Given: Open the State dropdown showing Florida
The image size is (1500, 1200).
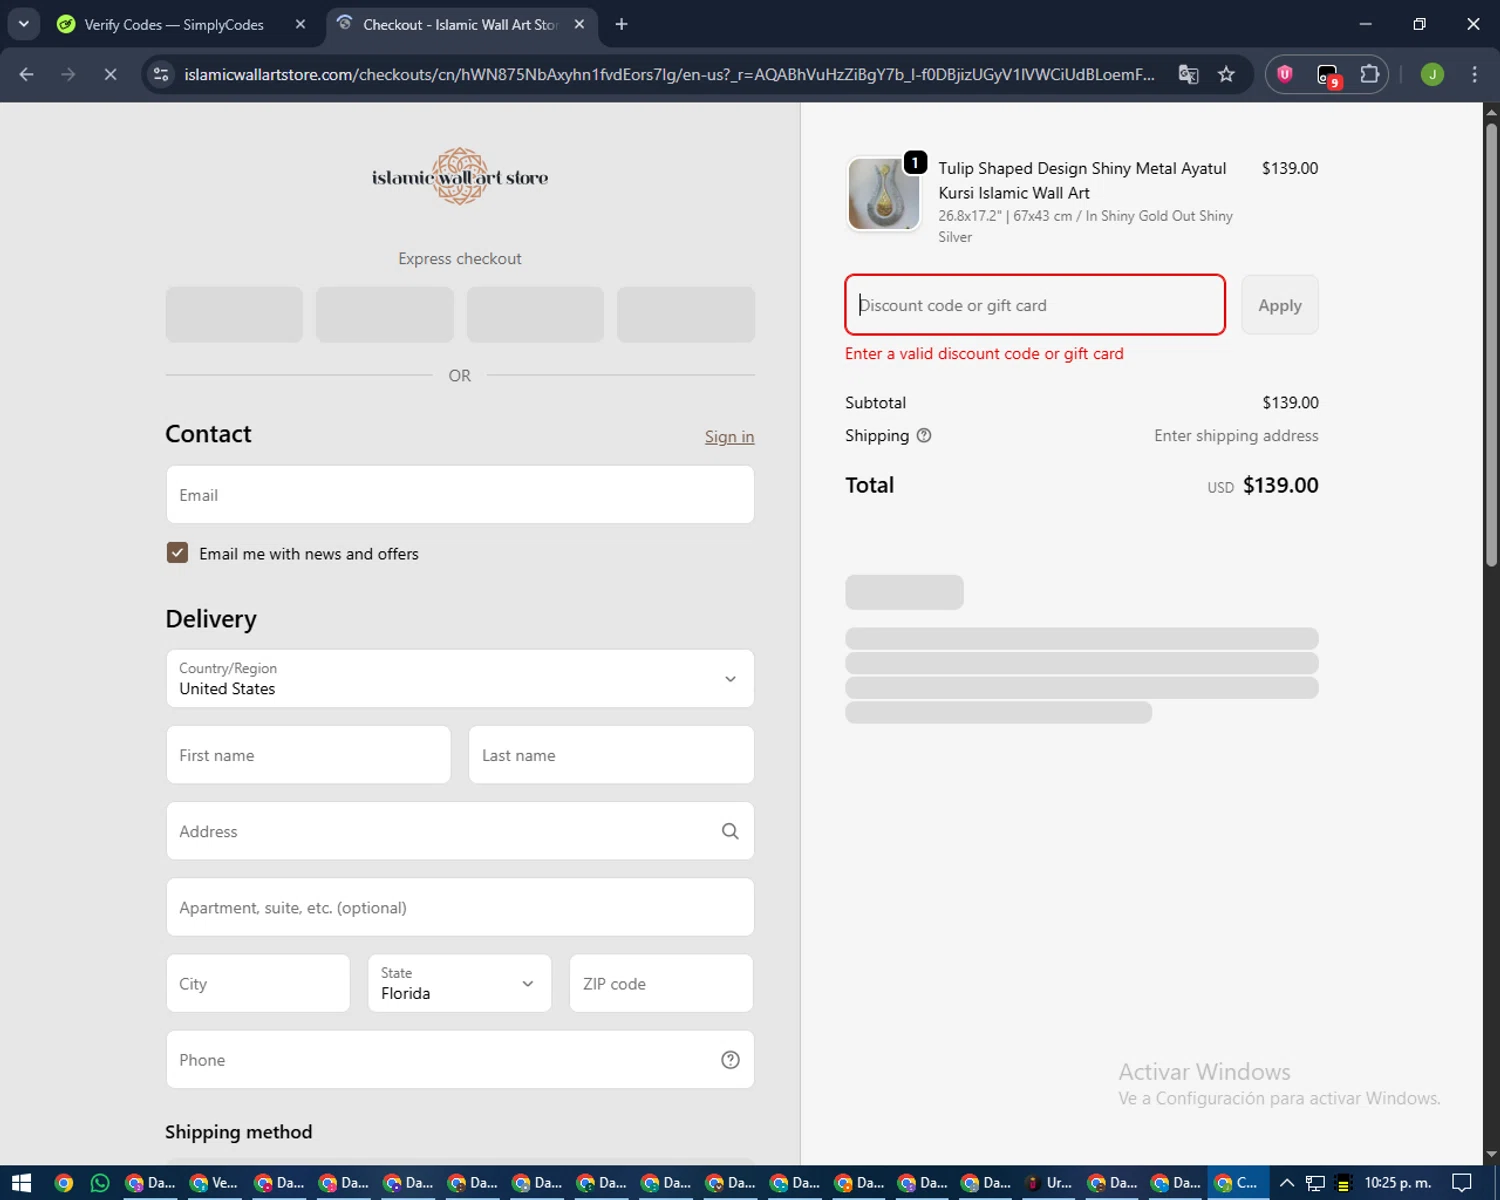Looking at the screenshot, I should point(460,983).
